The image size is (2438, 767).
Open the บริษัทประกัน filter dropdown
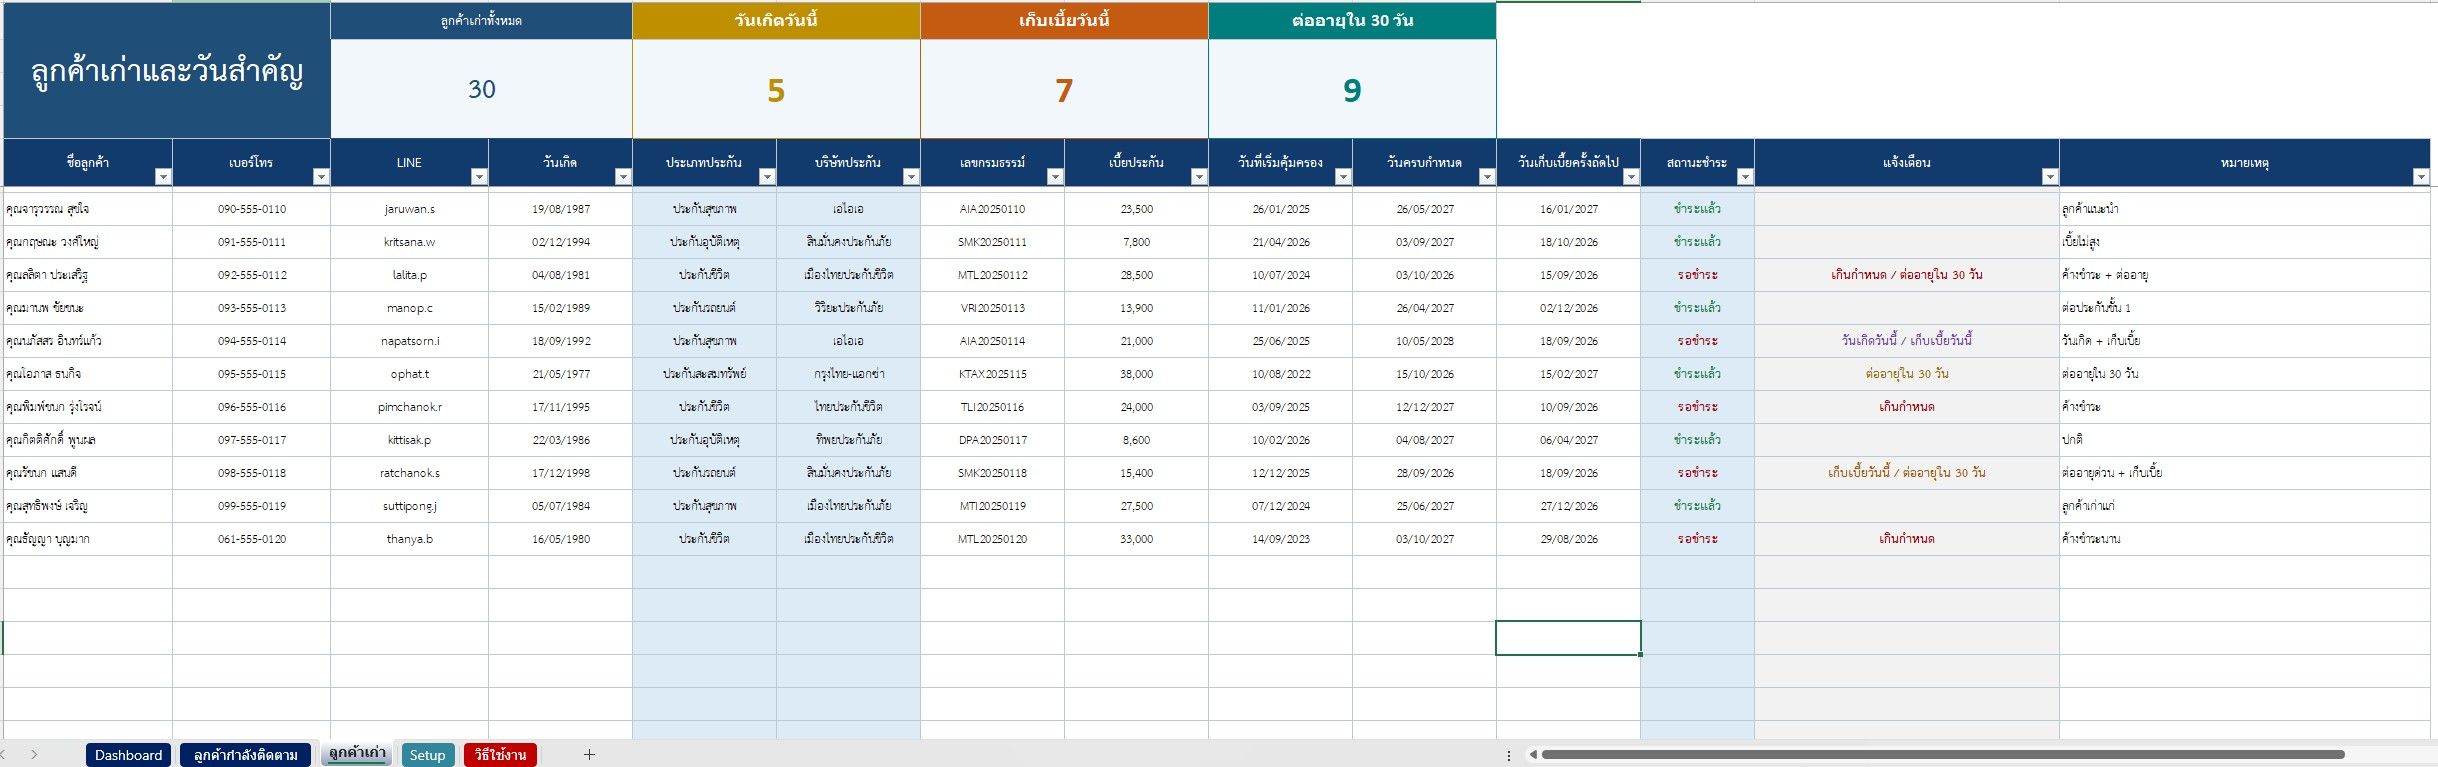[x=911, y=177]
